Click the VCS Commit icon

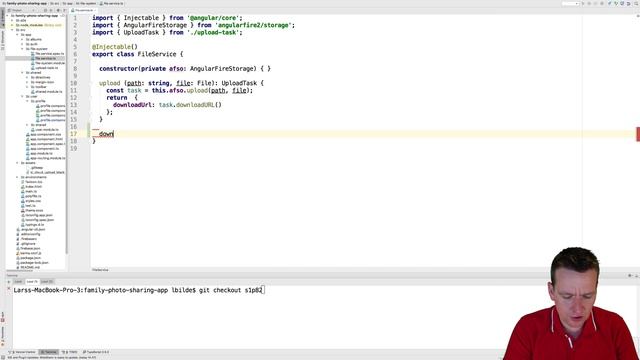pyautogui.click(x=616, y=3)
